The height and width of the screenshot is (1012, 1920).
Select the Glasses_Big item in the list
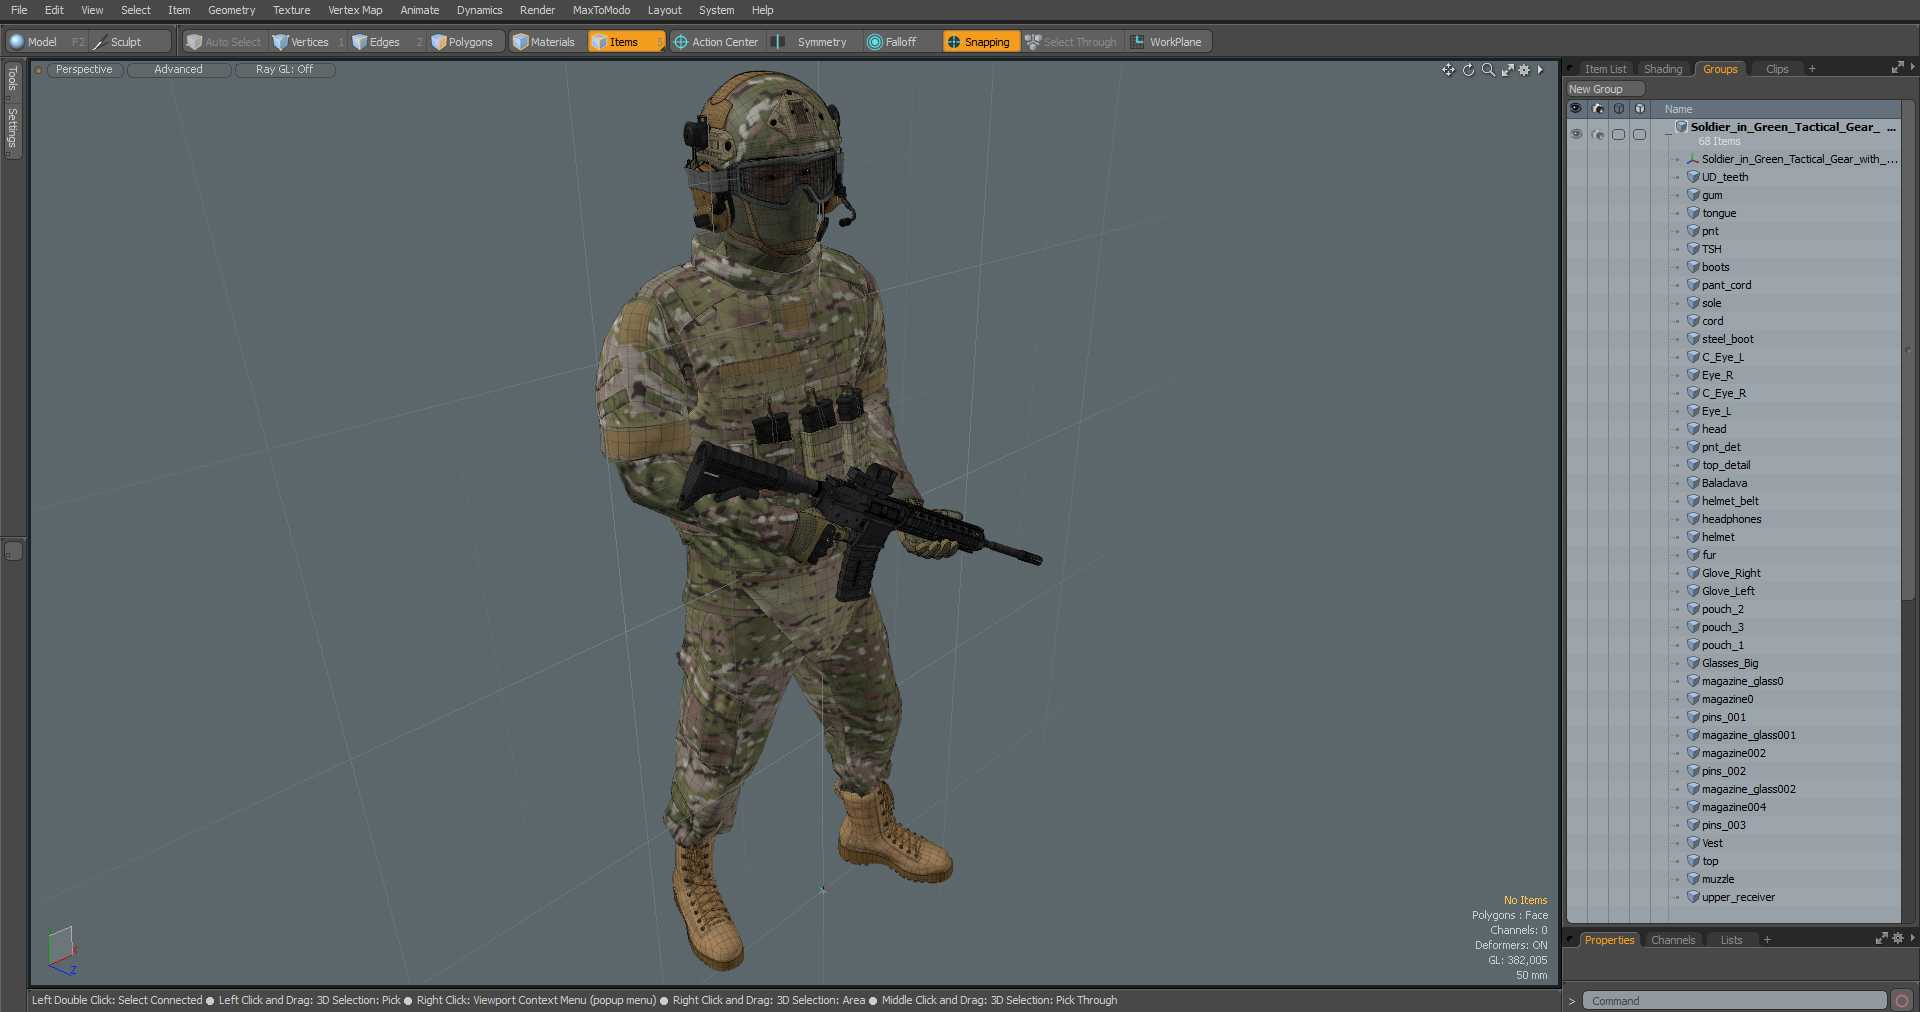pos(1729,663)
